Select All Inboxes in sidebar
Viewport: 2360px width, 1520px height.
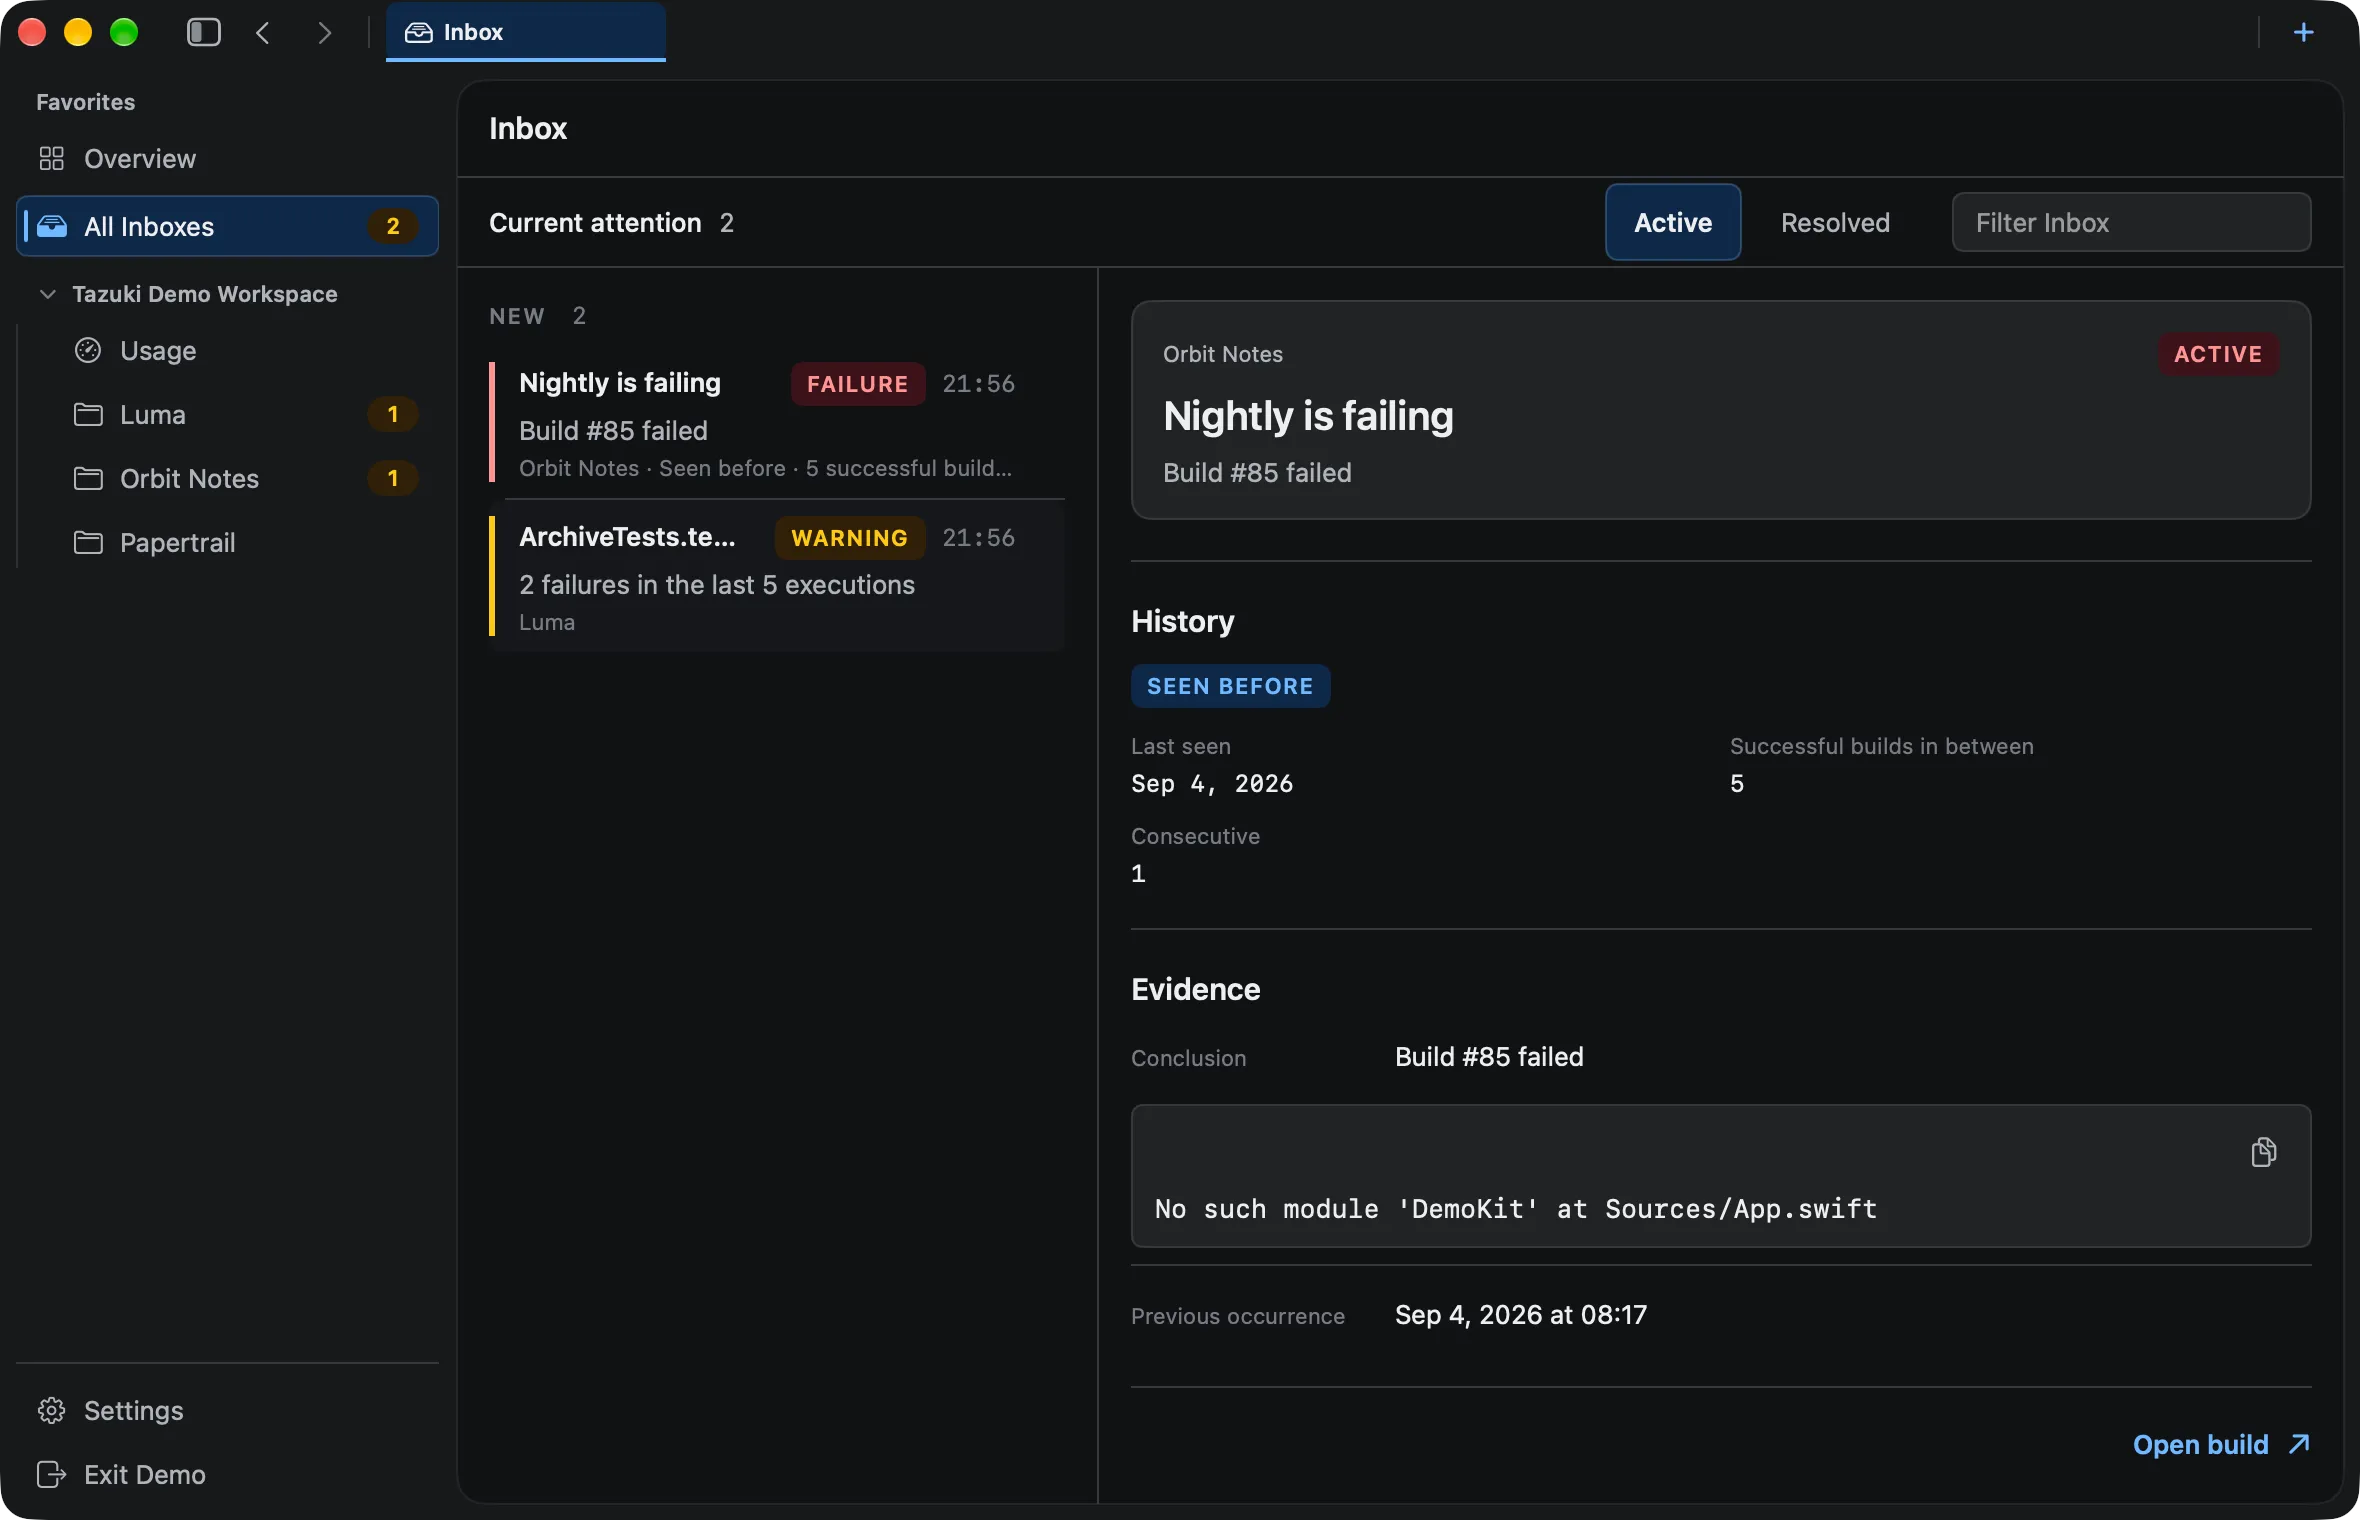227,226
